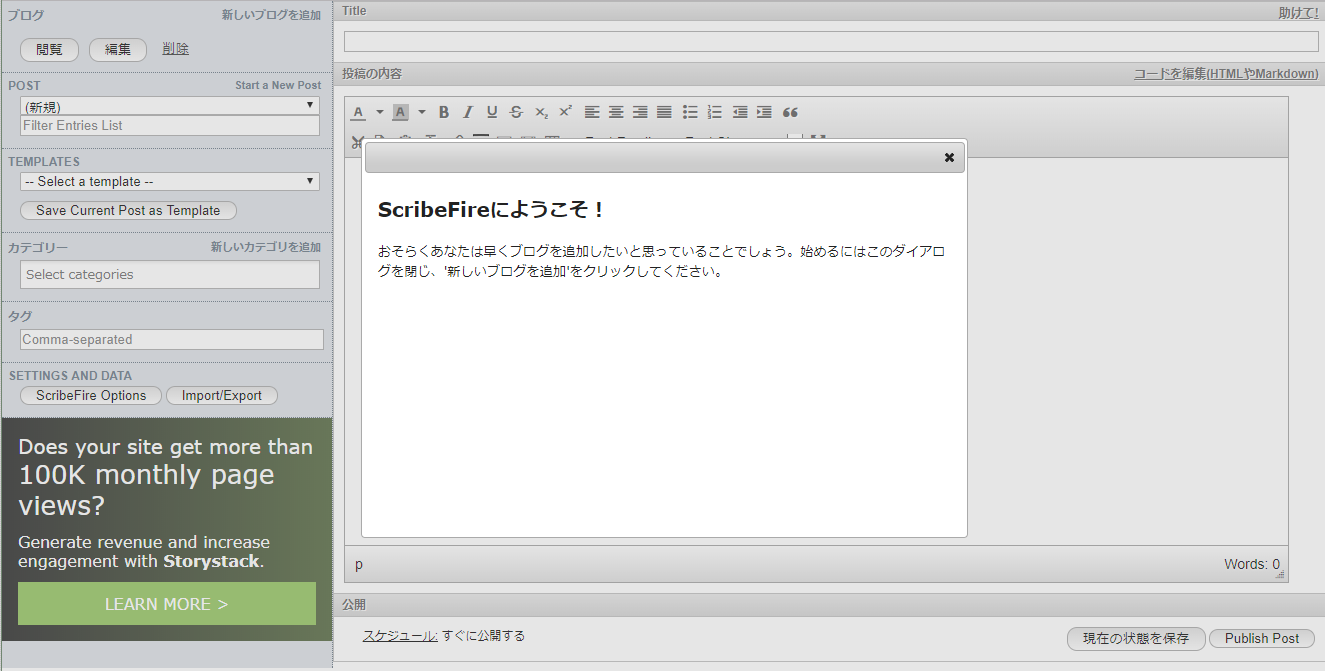Toggle italic formatting in the editor toolbar

pos(468,112)
